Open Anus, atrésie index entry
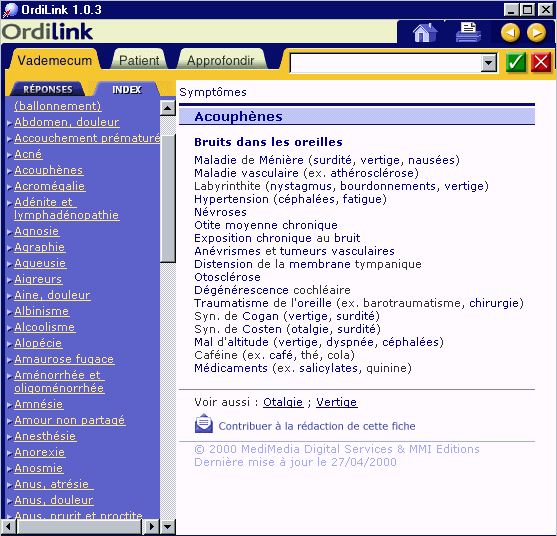This screenshot has width=557, height=536. click(x=54, y=484)
